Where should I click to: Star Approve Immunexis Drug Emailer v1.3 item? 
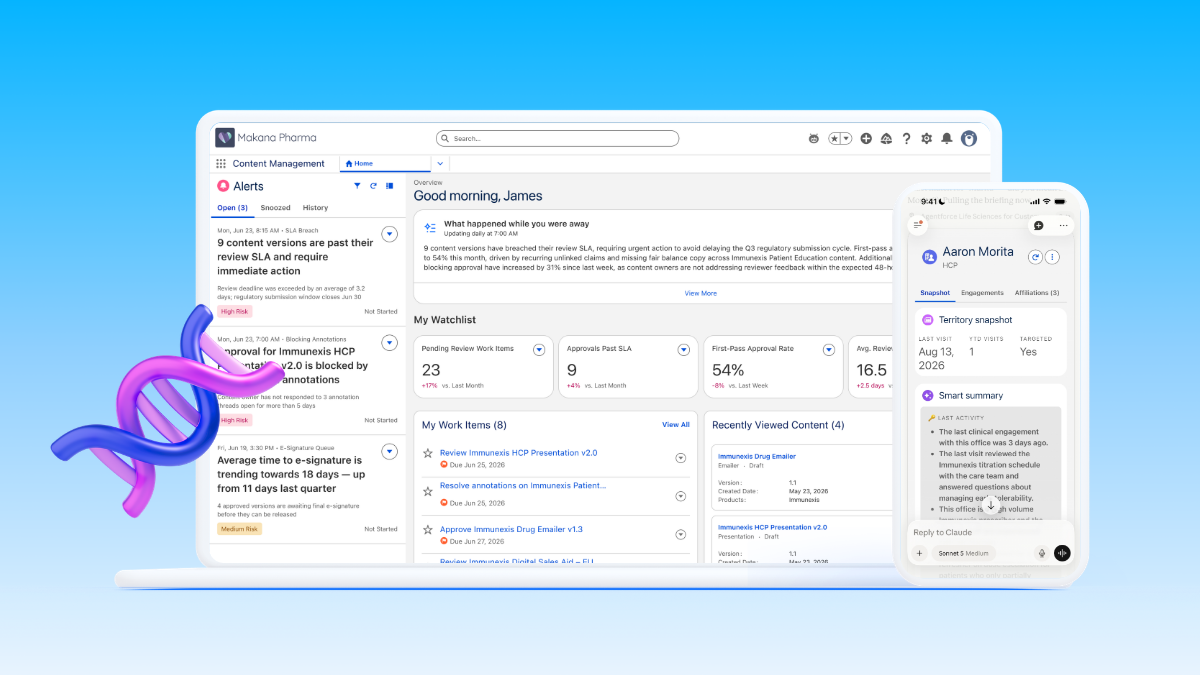(x=428, y=530)
